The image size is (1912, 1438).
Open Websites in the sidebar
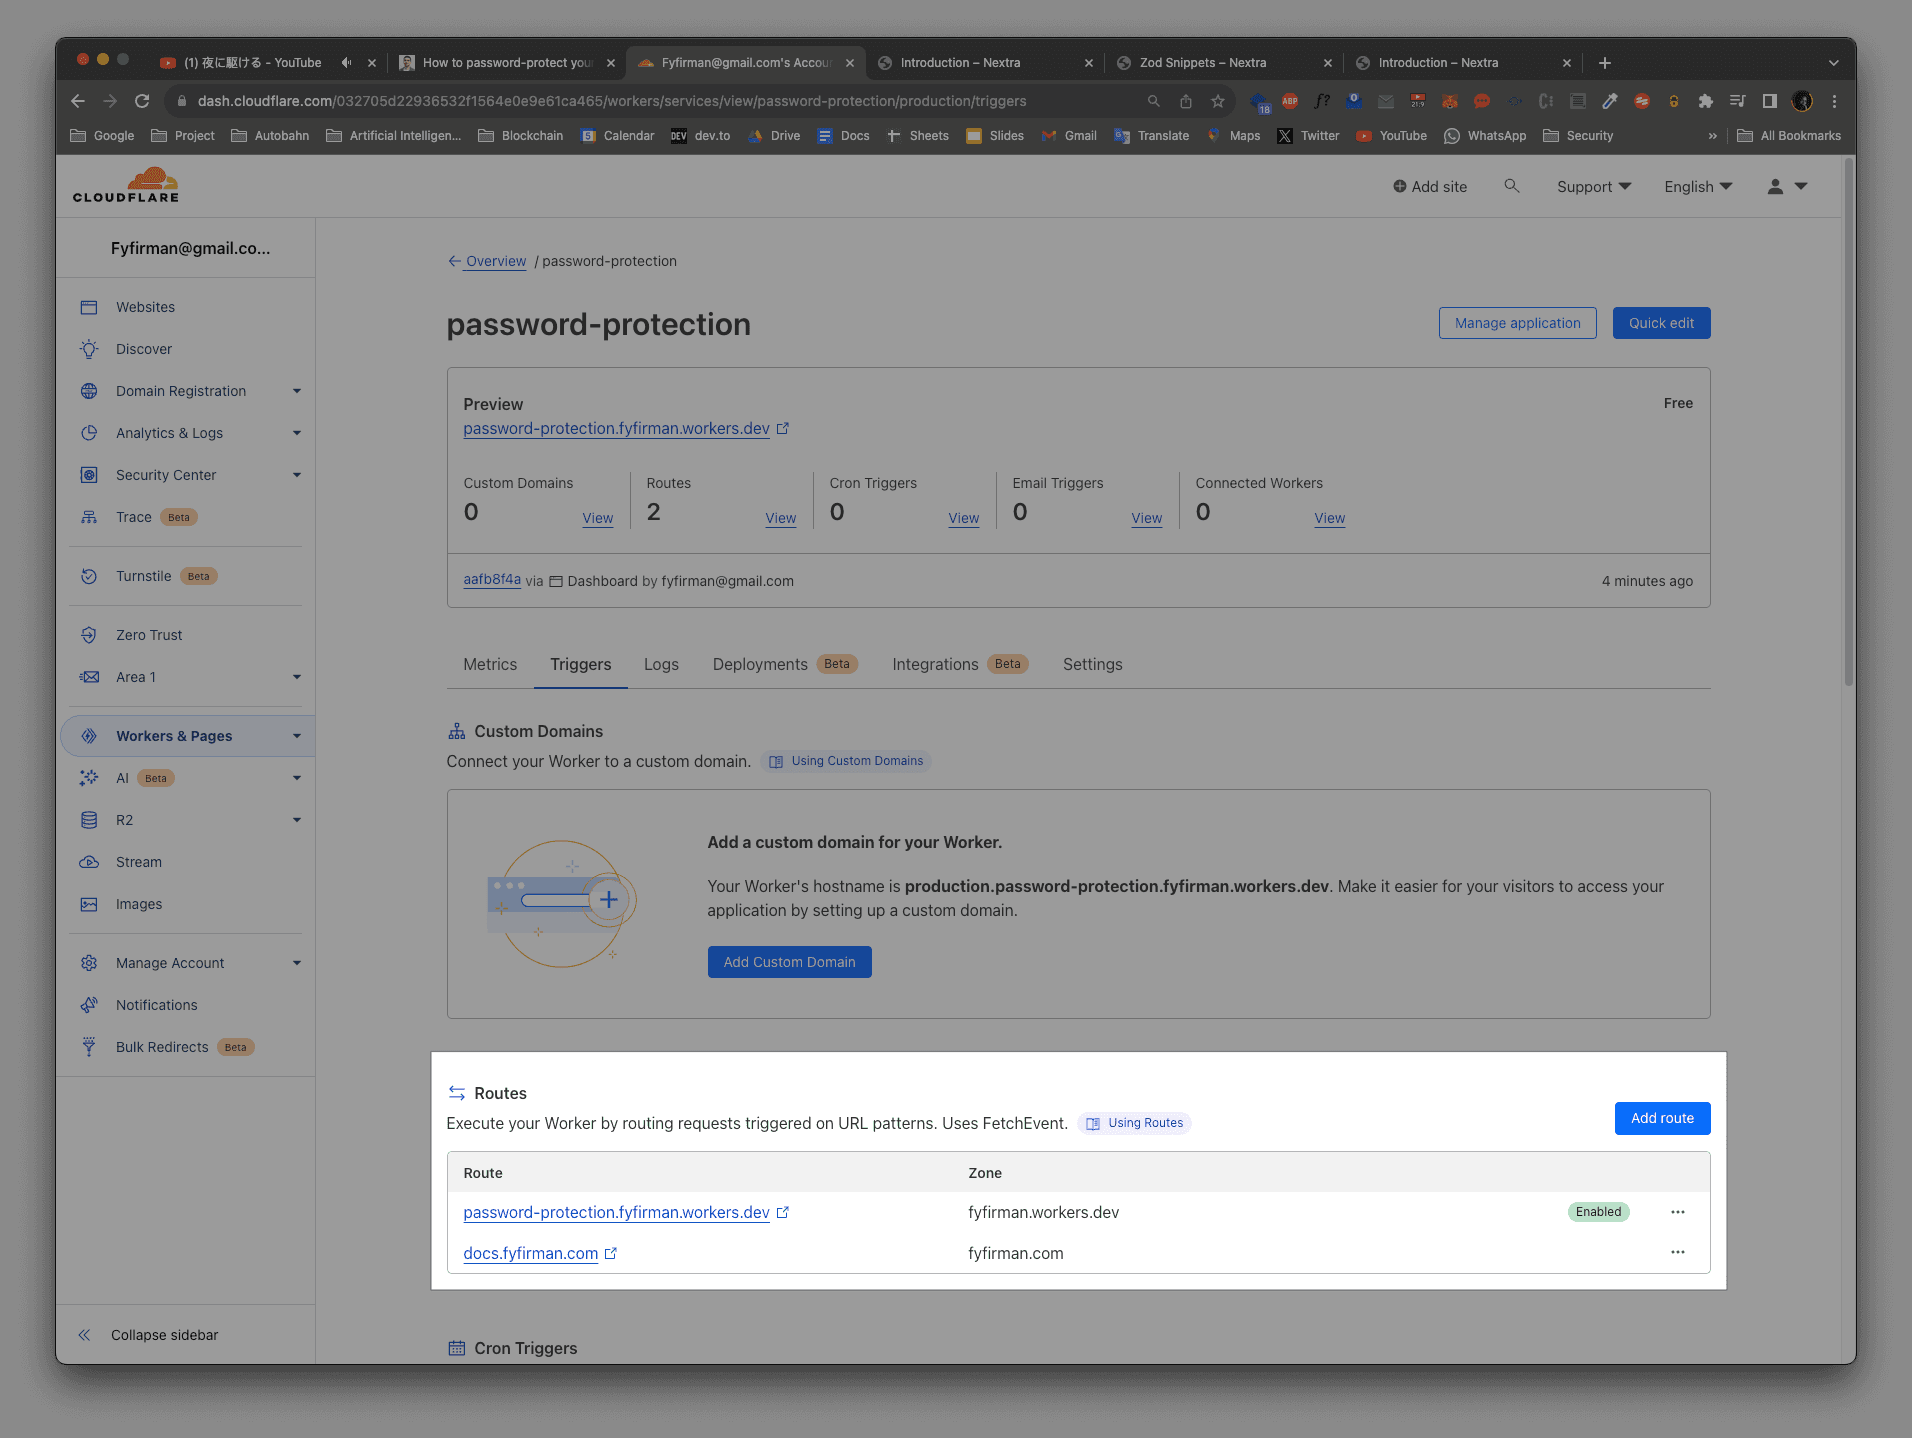(x=145, y=307)
